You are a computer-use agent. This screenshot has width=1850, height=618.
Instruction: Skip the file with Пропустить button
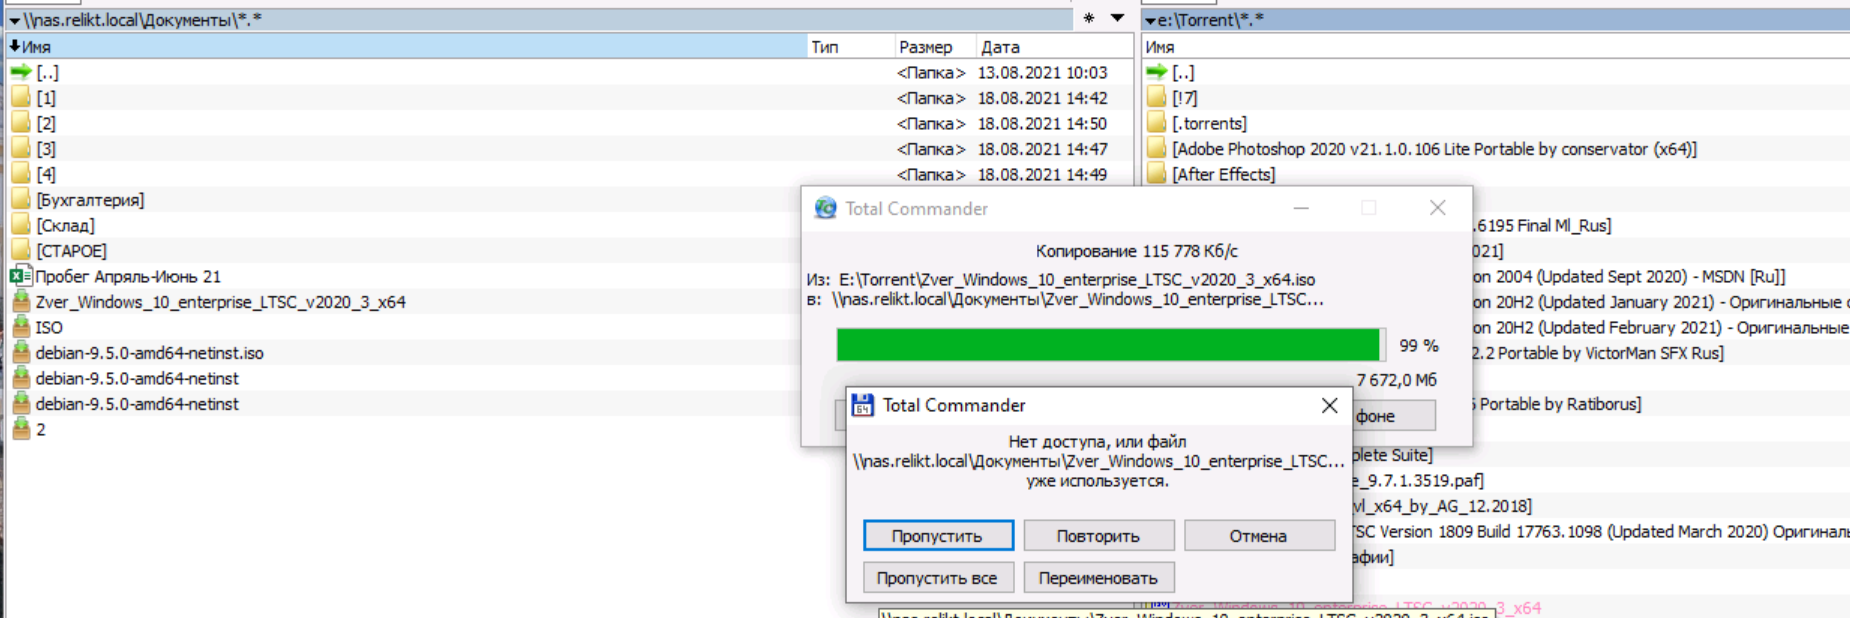938,536
